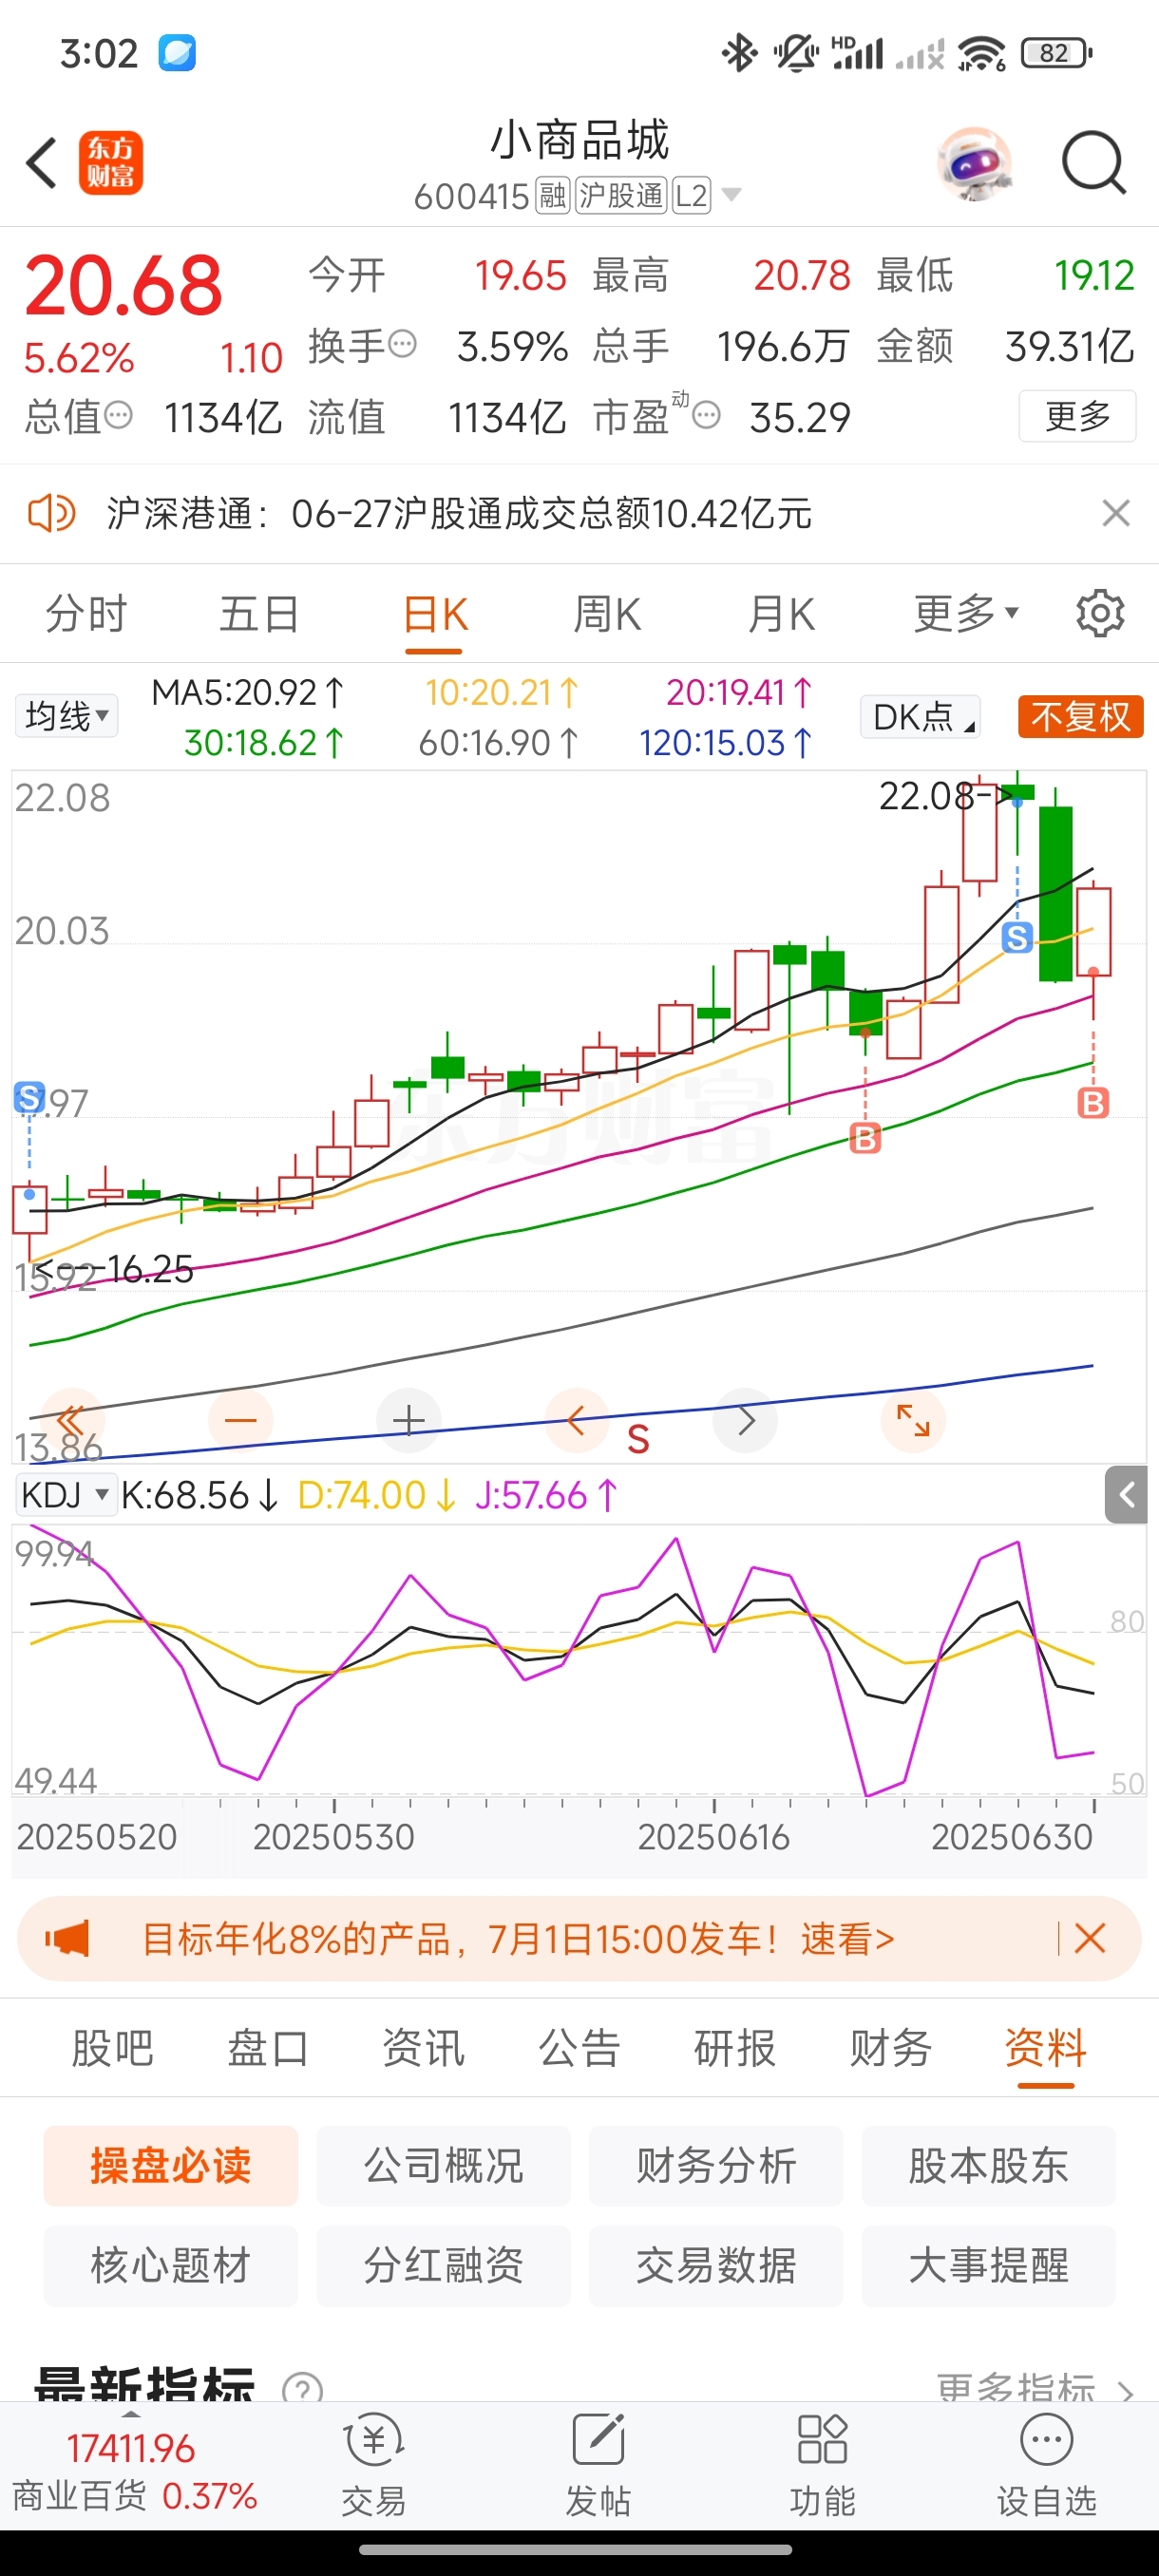The image size is (1159, 2576).
Task: Open the 更多指标 link
Action: 1035,2388
